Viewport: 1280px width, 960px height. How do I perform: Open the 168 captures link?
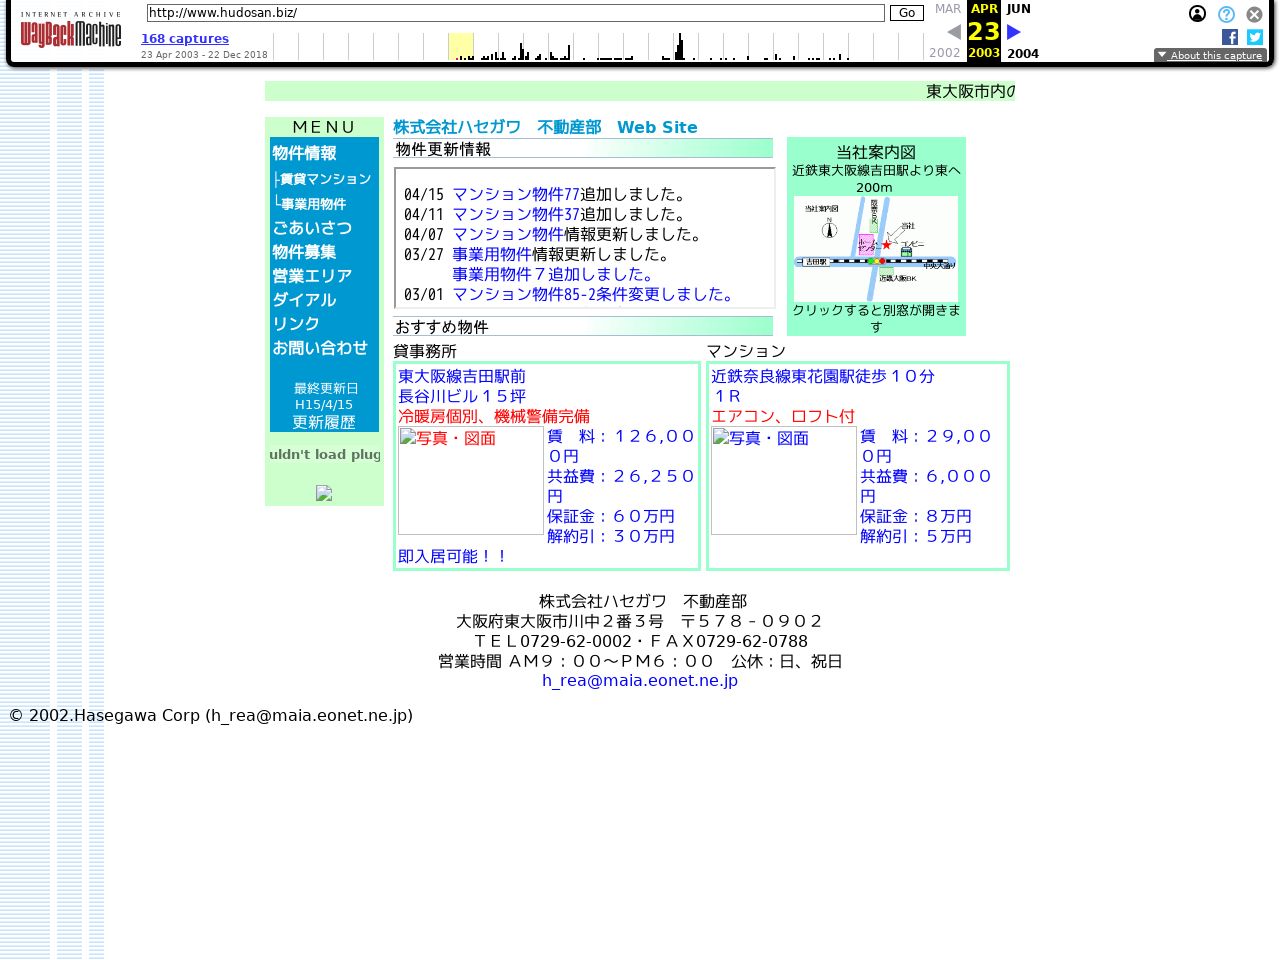point(185,39)
